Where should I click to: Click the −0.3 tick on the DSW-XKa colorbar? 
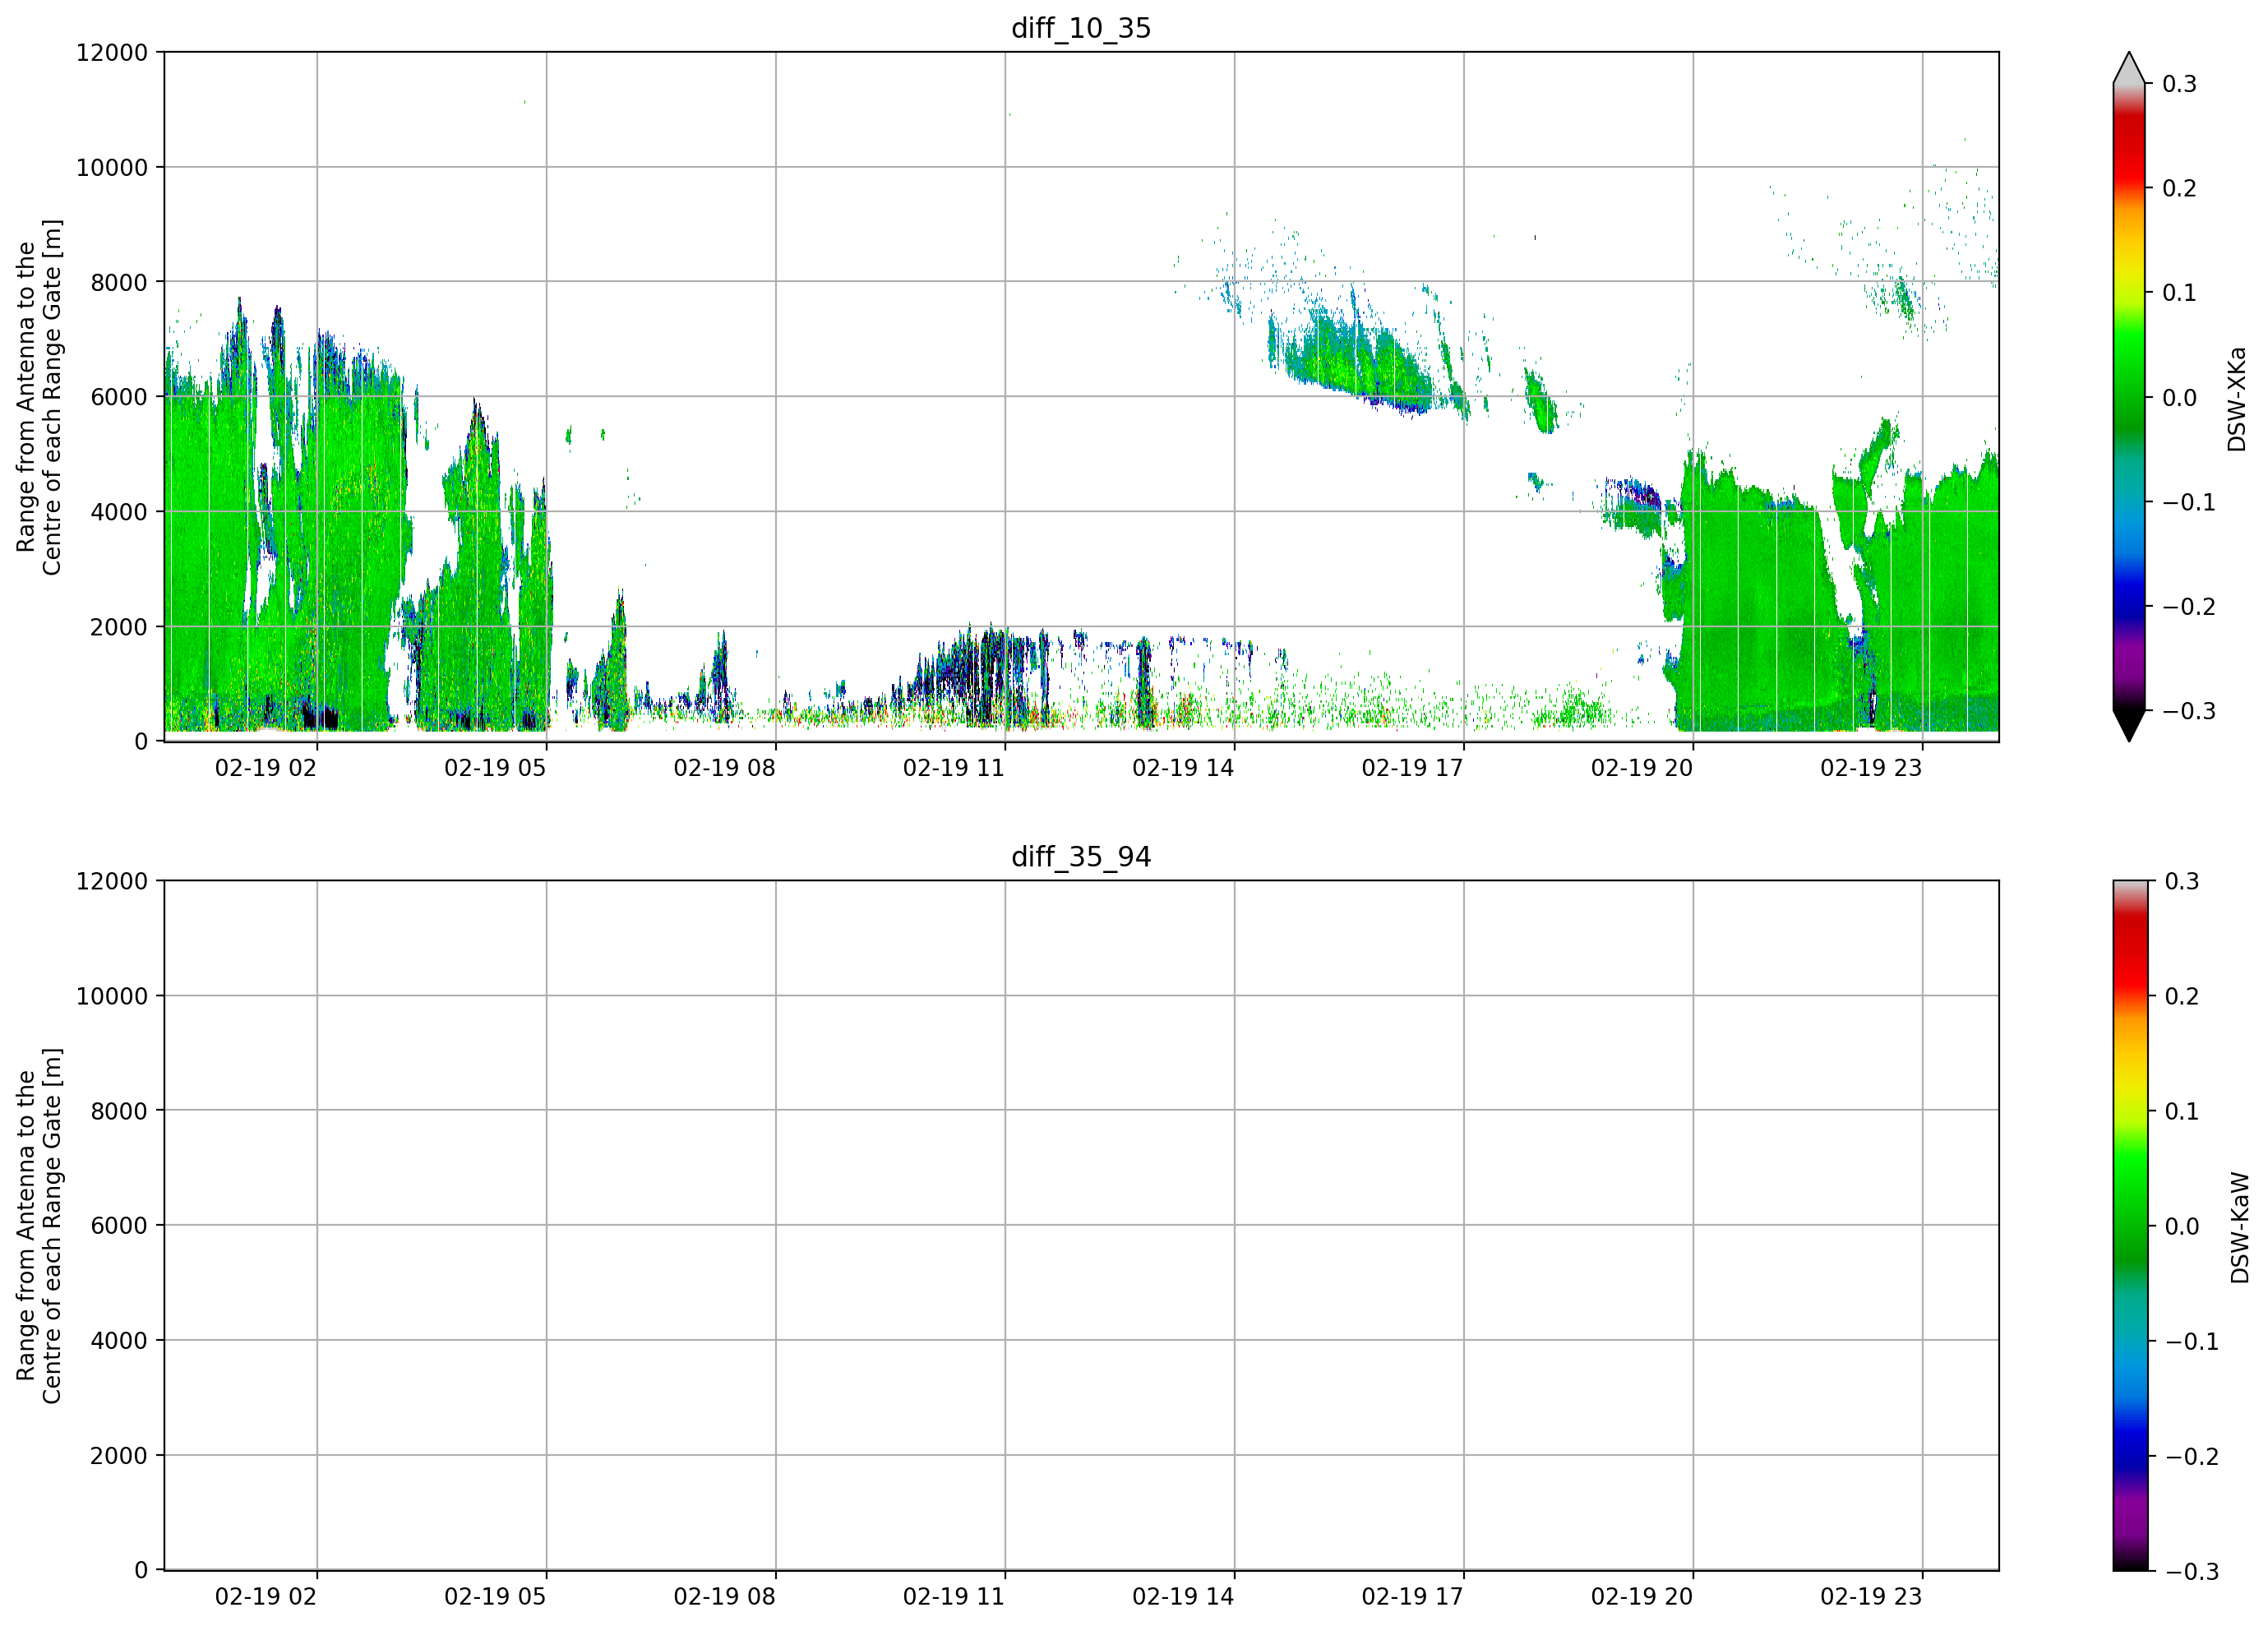click(2189, 711)
